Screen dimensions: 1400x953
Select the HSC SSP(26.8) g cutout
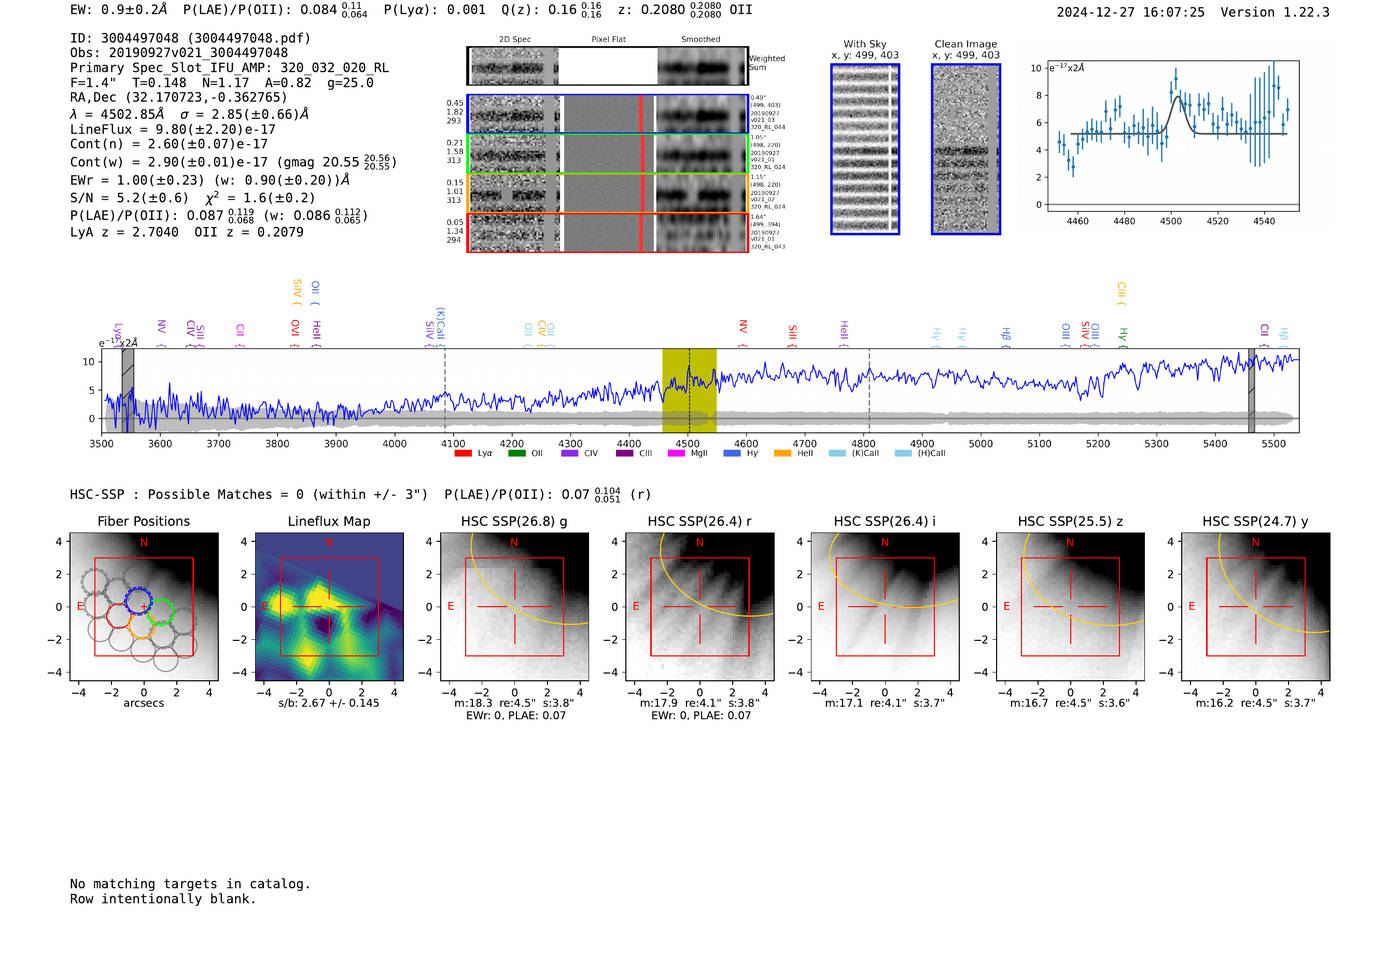point(514,607)
